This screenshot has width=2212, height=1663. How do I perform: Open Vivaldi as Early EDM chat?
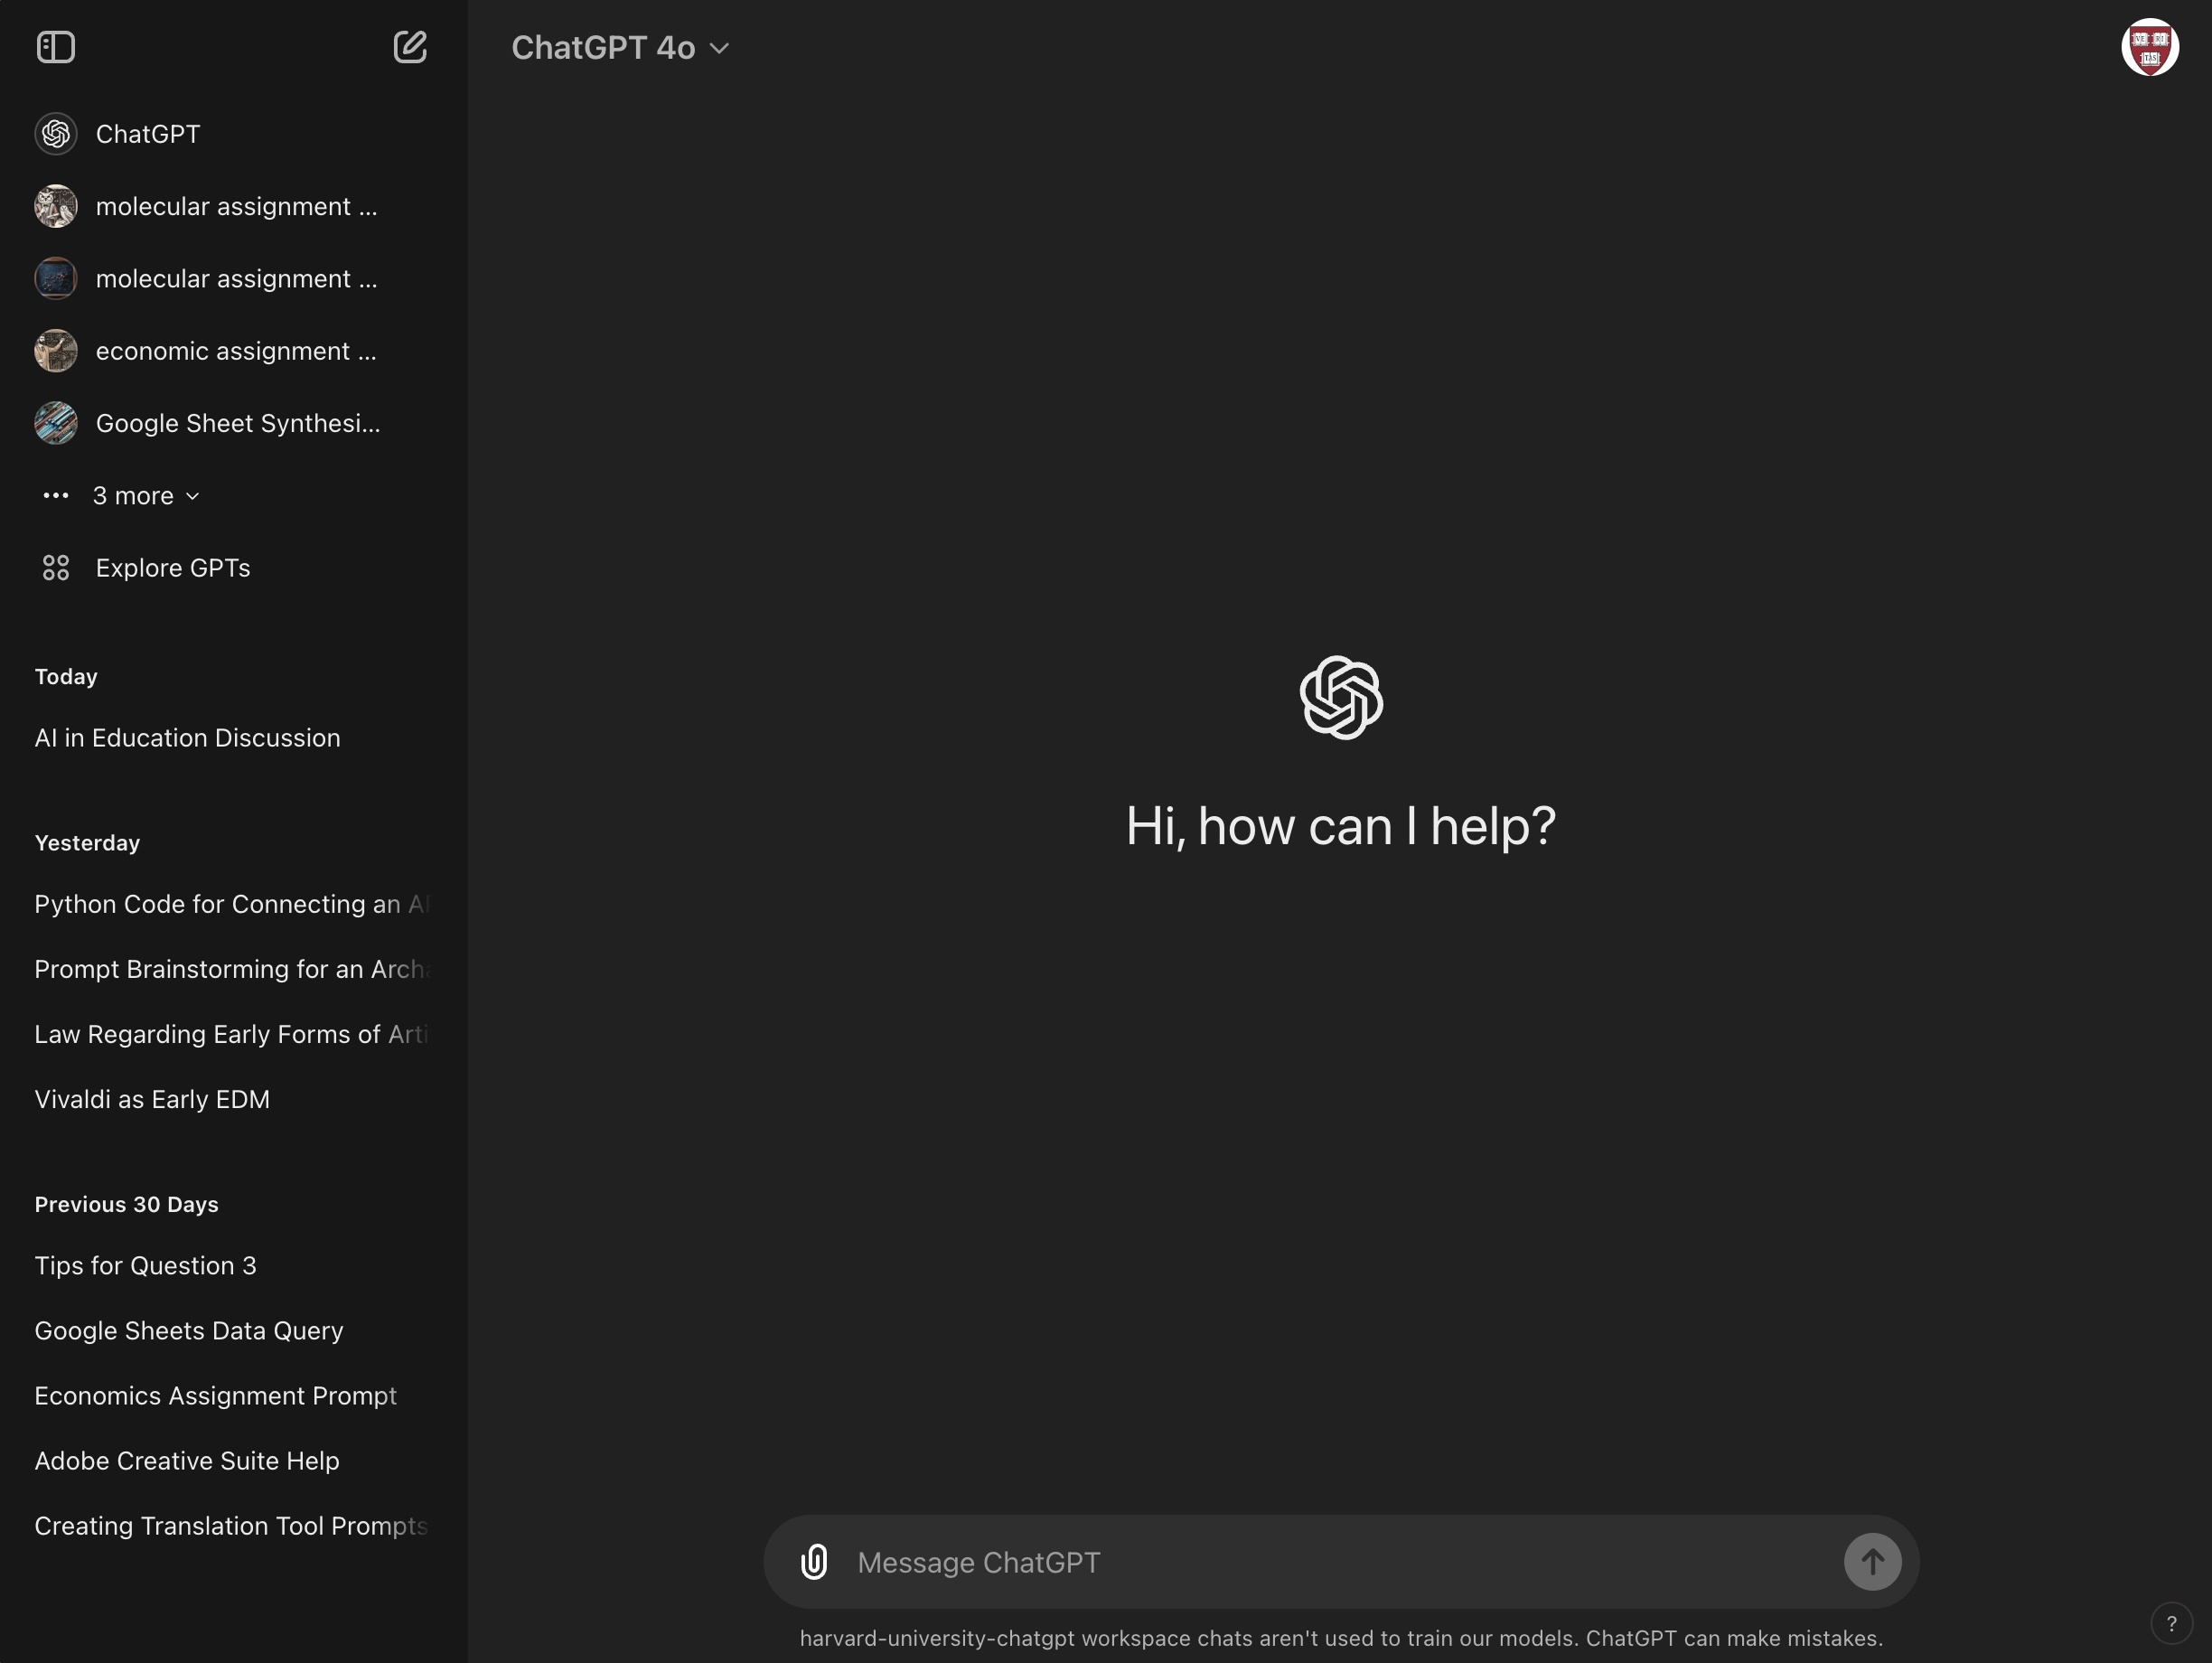click(x=152, y=1099)
